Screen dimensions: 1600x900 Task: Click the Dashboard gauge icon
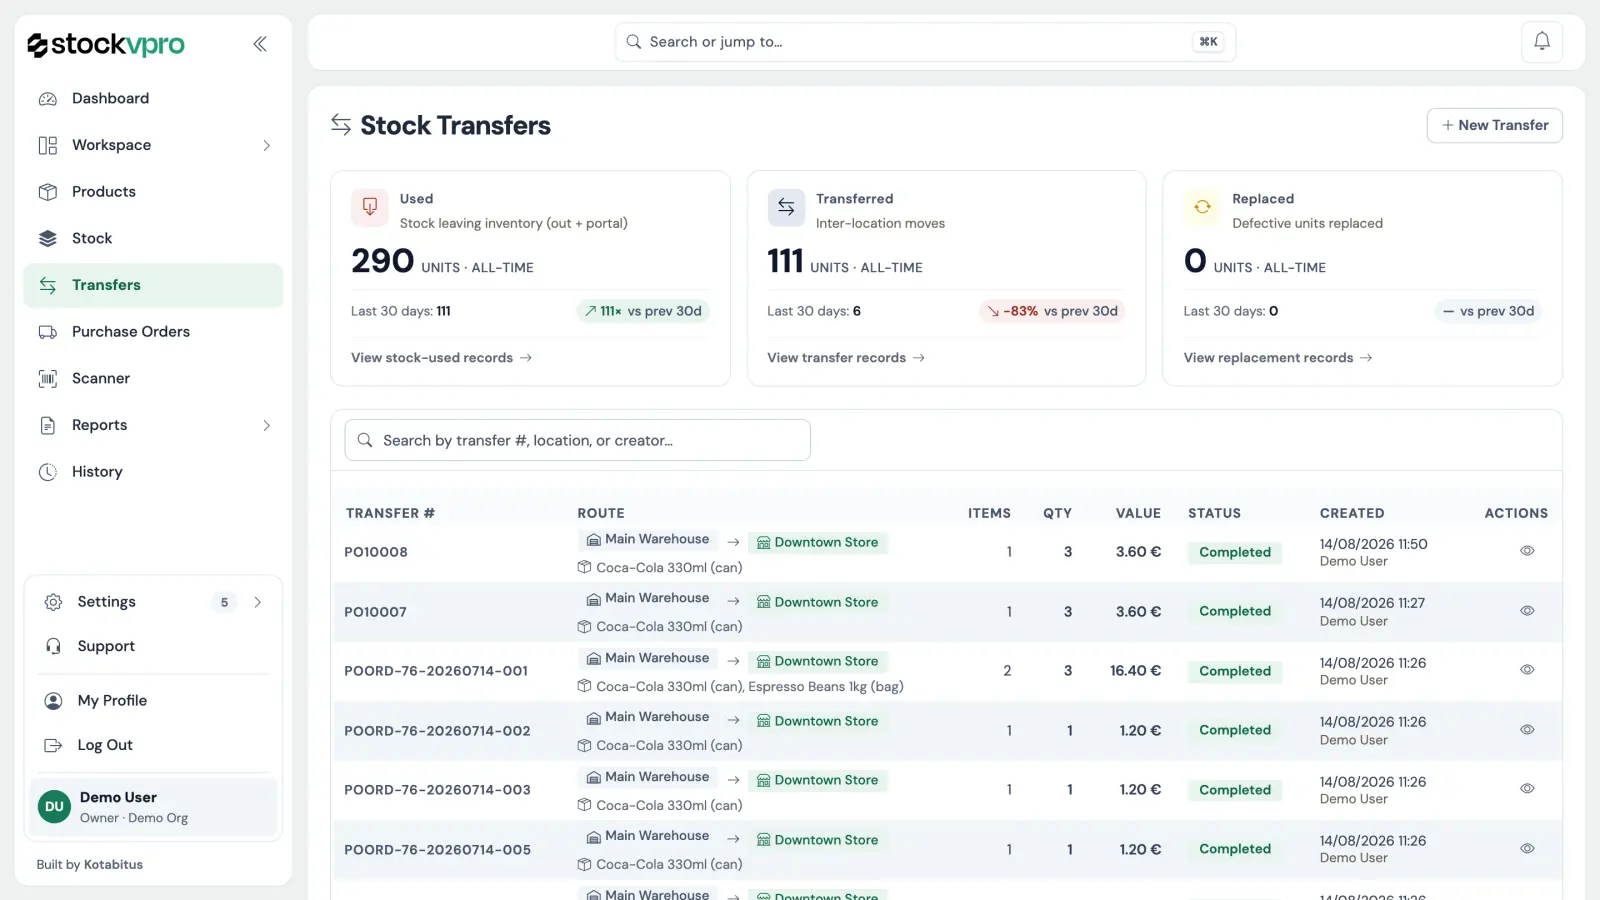pyautogui.click(x=48, y=99)
